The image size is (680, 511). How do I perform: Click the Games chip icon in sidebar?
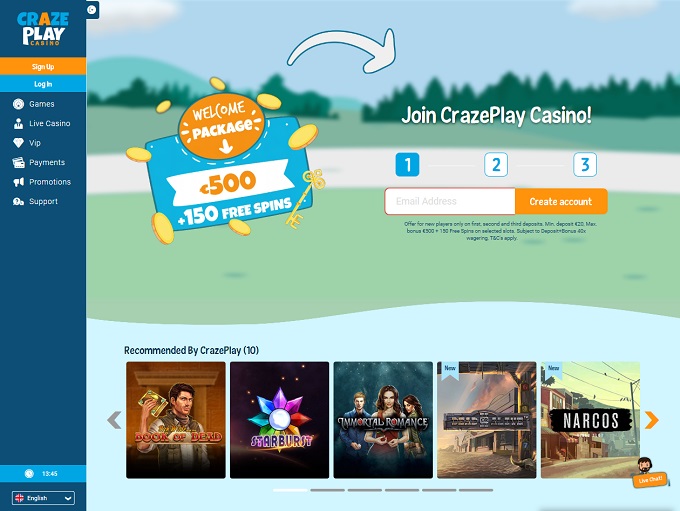pos(18,104)
